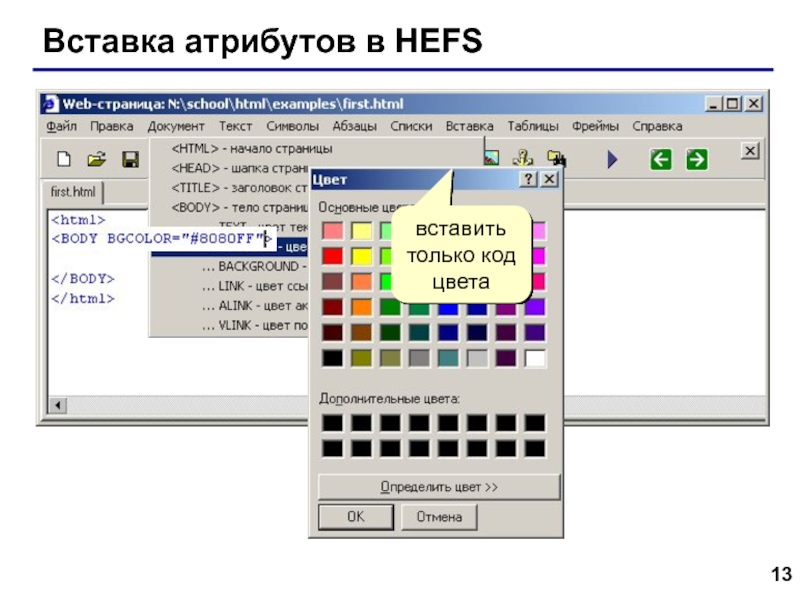The image size is (800, 600).
Task: Click the New document icon
Action: (64, 159)
